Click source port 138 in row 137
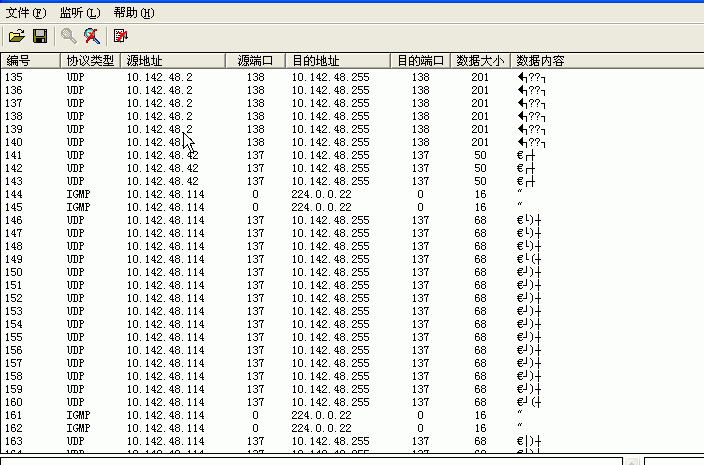Screen dimensions: 704x465 [x=255, y=103]
